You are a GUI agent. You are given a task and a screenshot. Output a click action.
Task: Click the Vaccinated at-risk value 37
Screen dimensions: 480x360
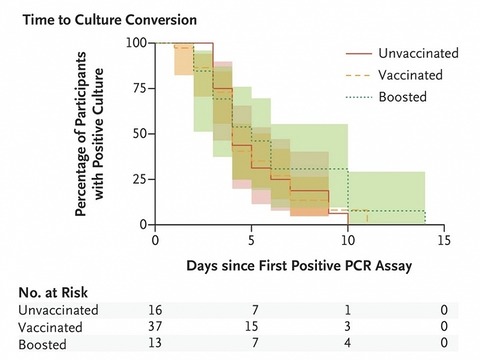point(155,326)
